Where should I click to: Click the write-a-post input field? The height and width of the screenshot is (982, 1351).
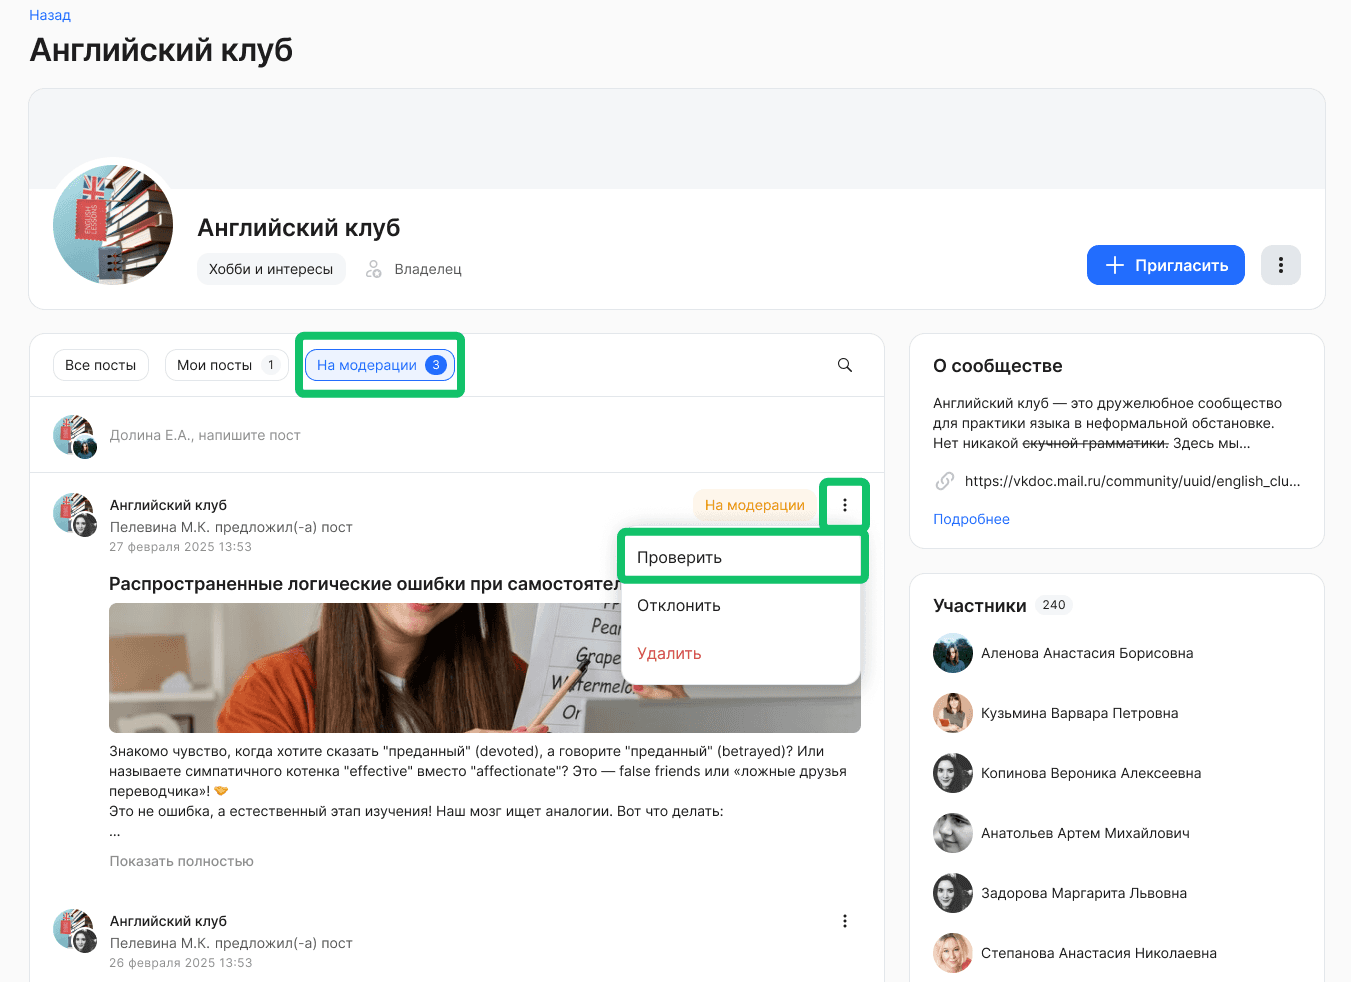pos(205,435)
